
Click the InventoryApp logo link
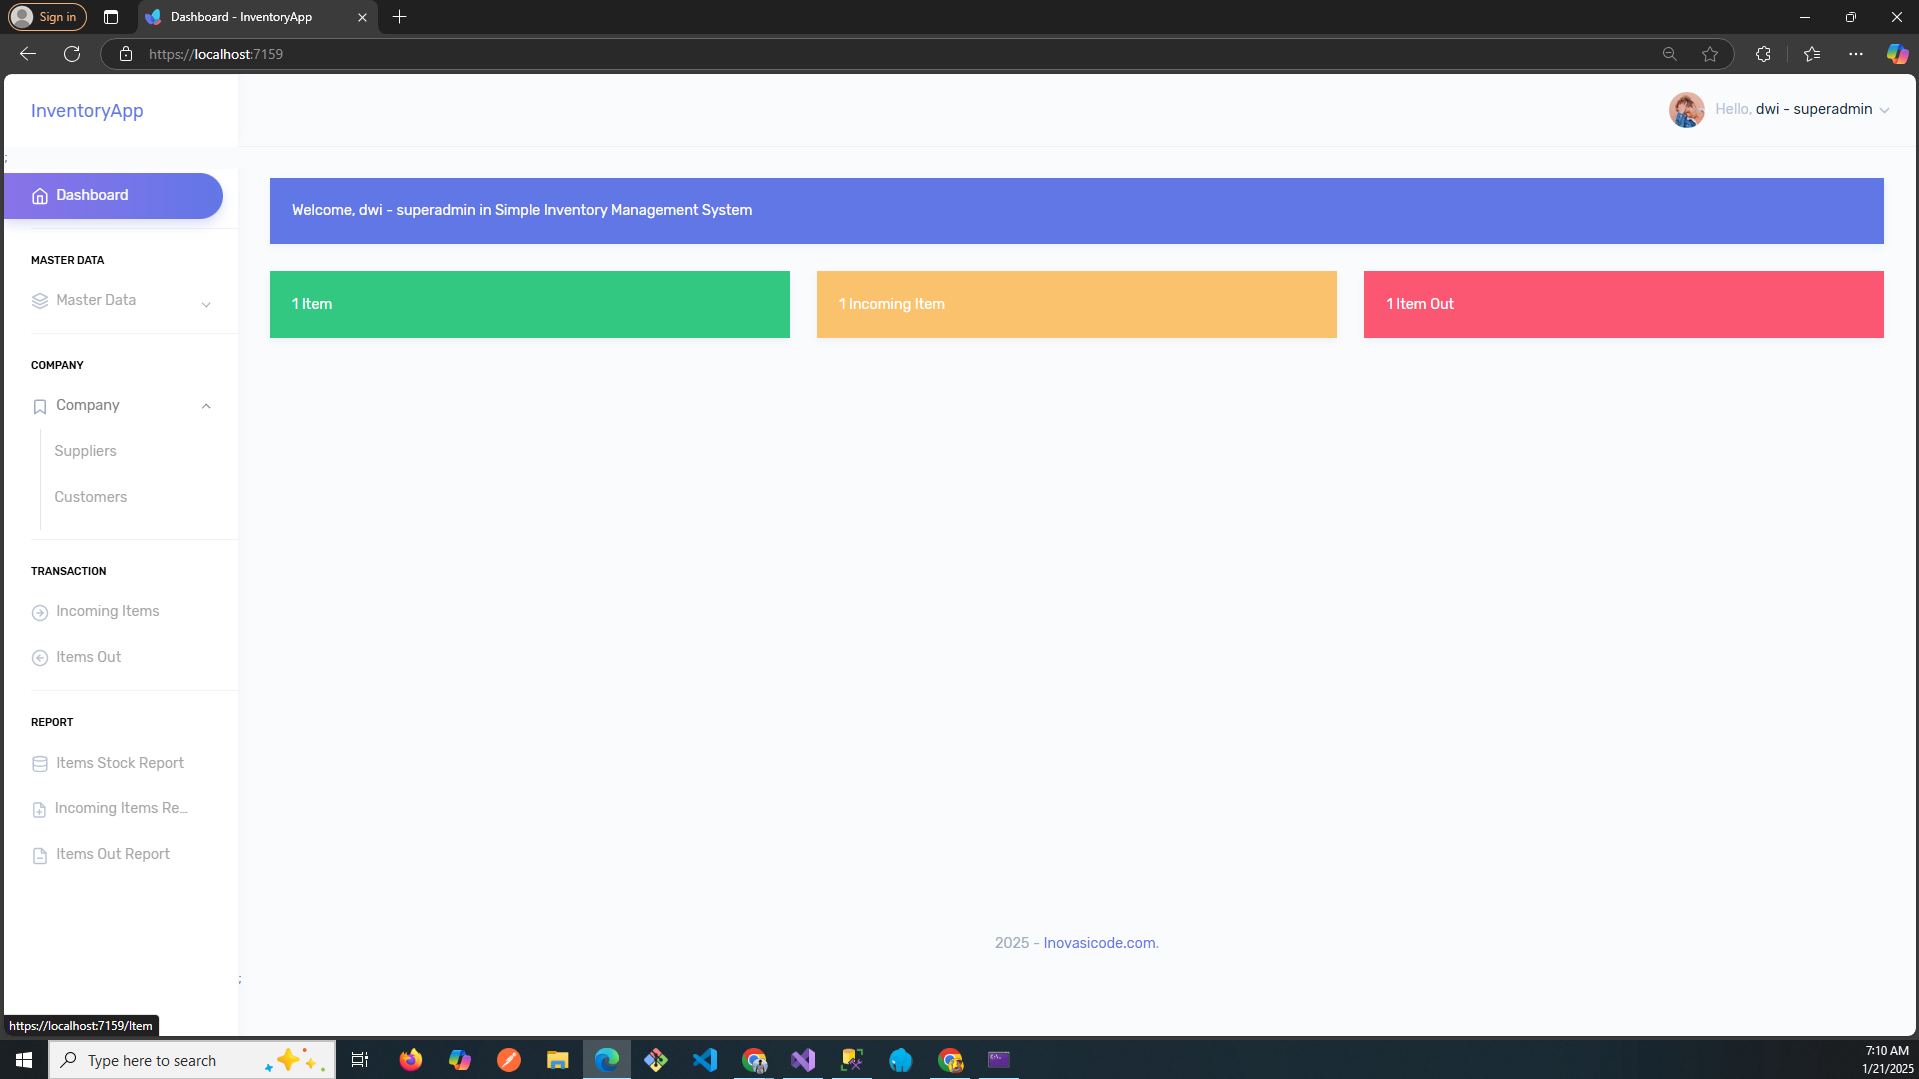[x=87, y=111]
